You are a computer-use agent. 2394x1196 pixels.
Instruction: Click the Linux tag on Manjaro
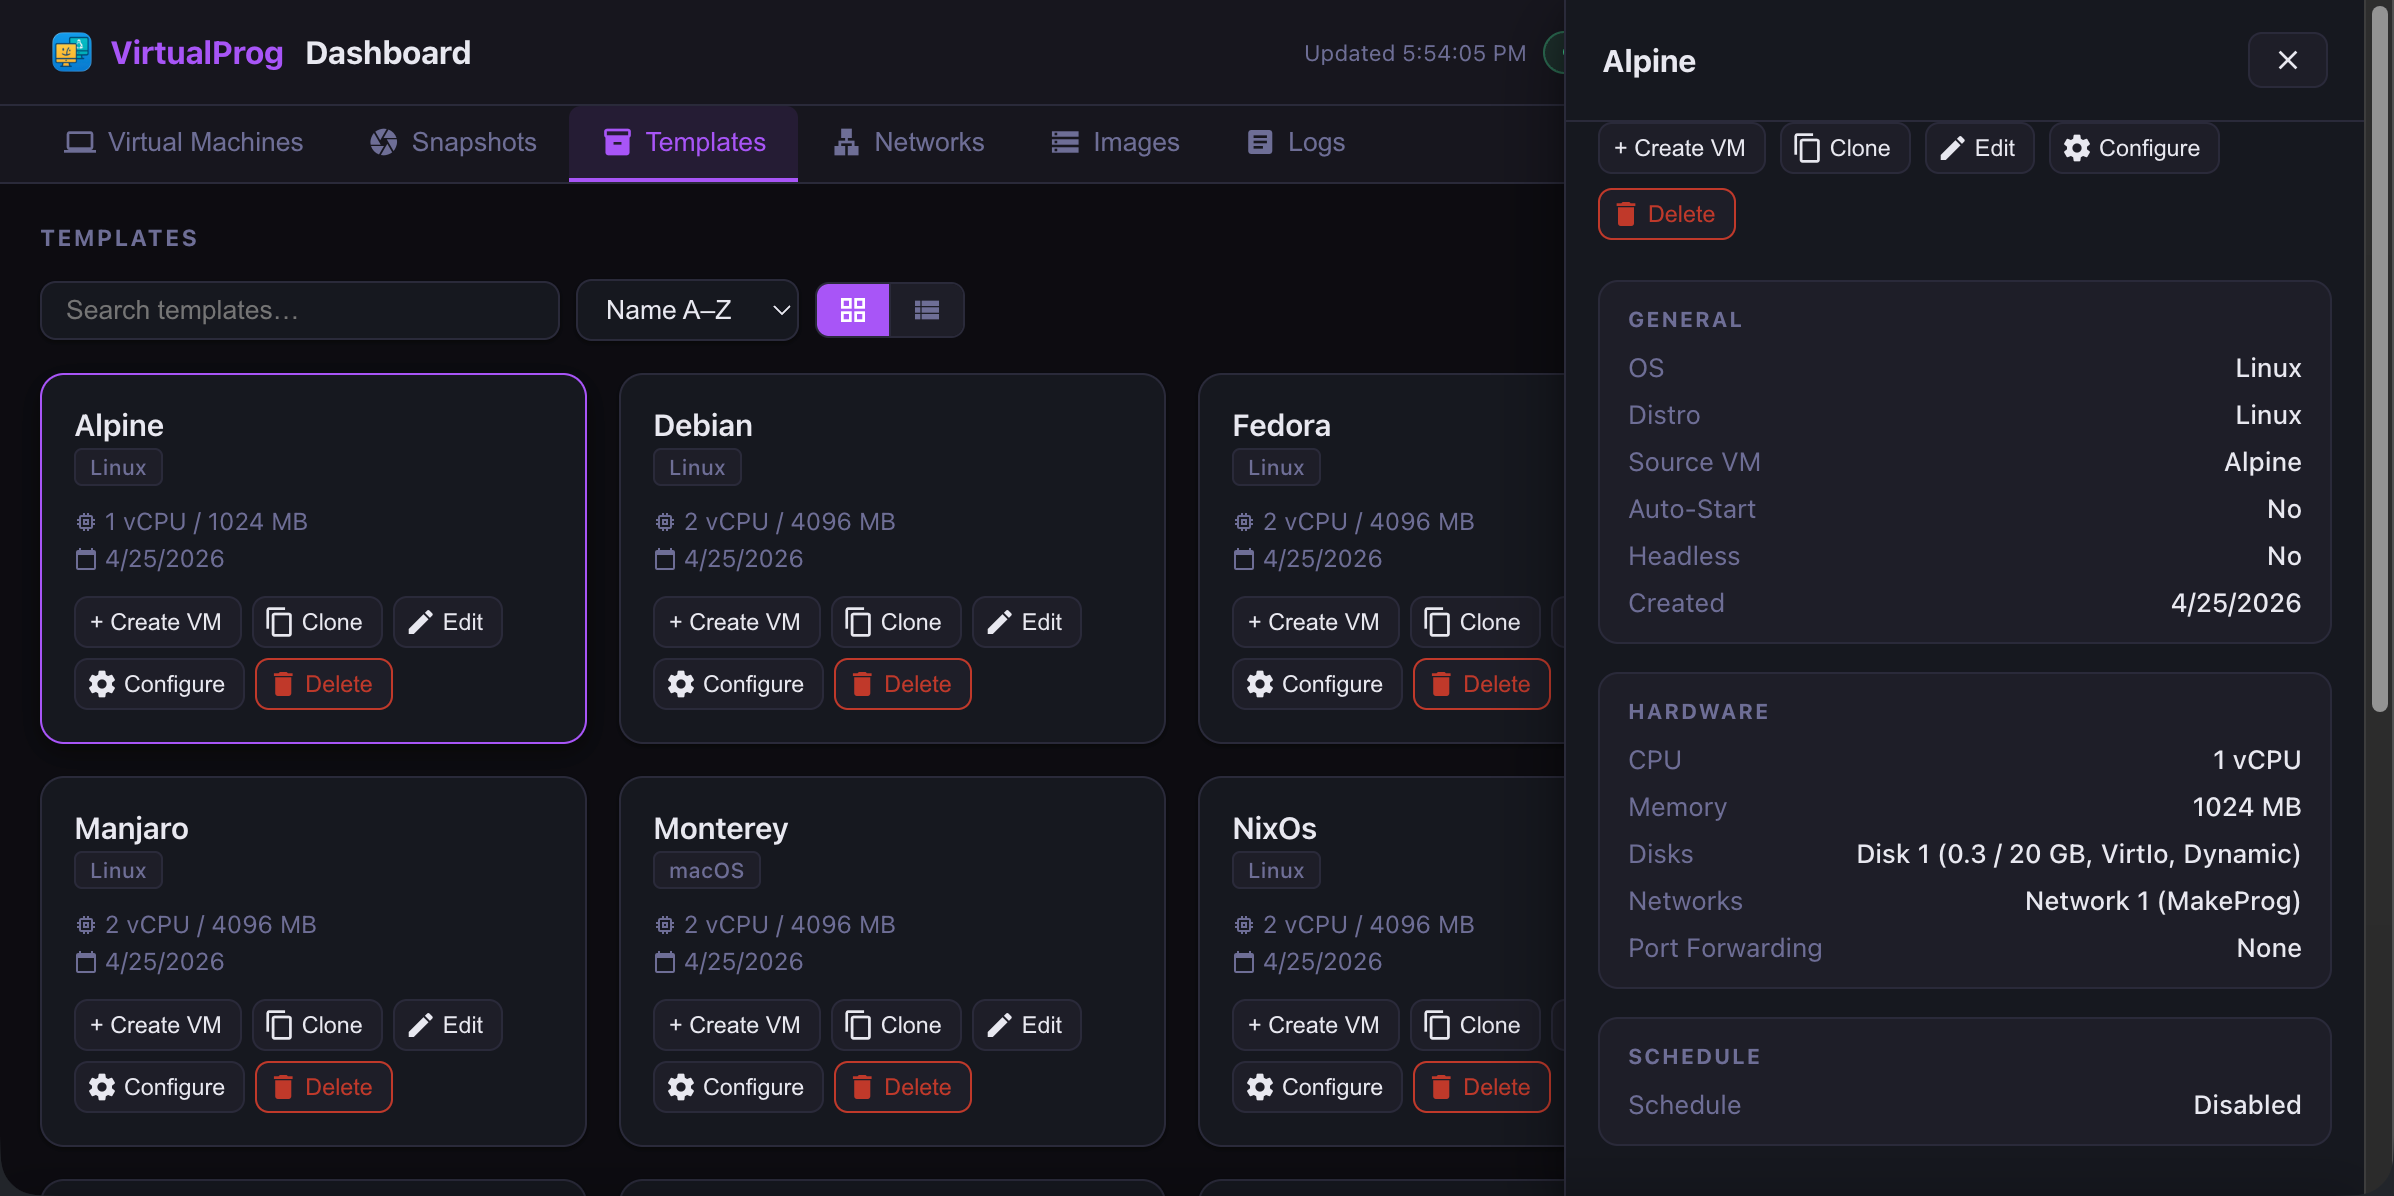point(118,870)
